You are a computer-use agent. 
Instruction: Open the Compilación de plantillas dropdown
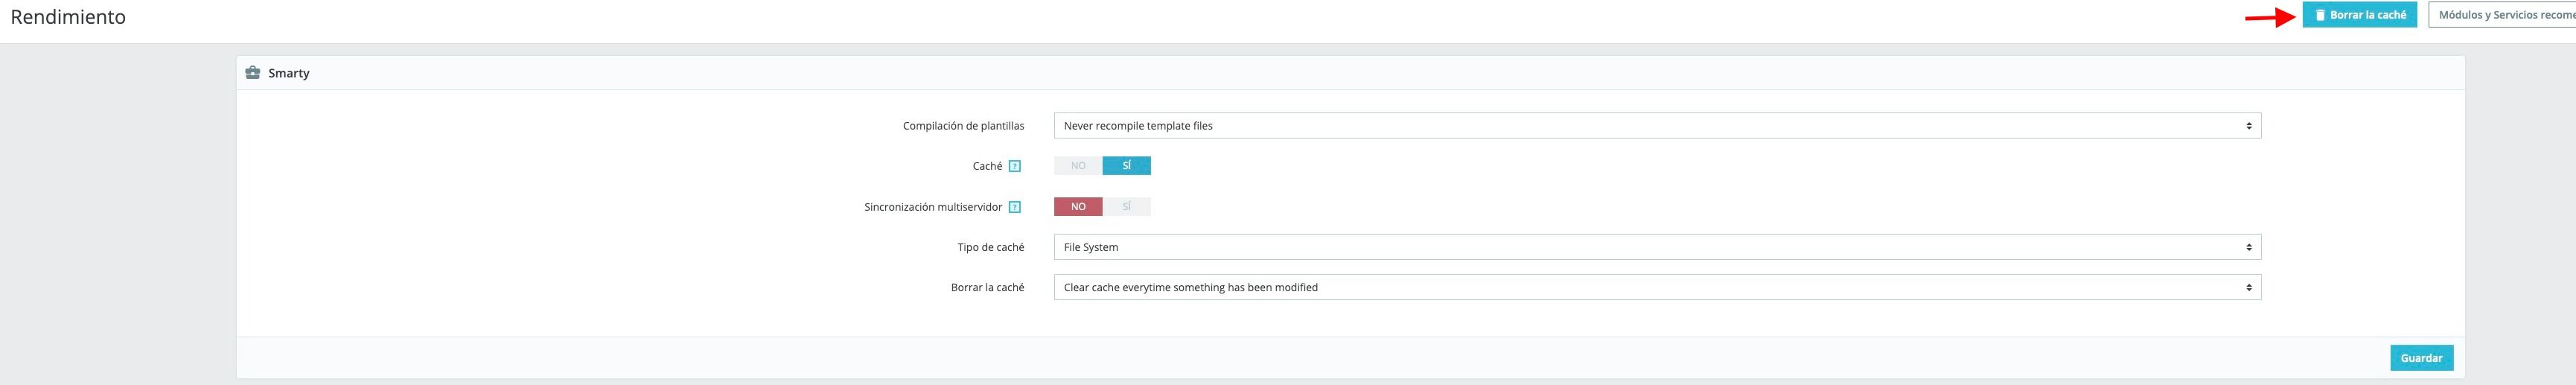click(x=1657, y=126)
